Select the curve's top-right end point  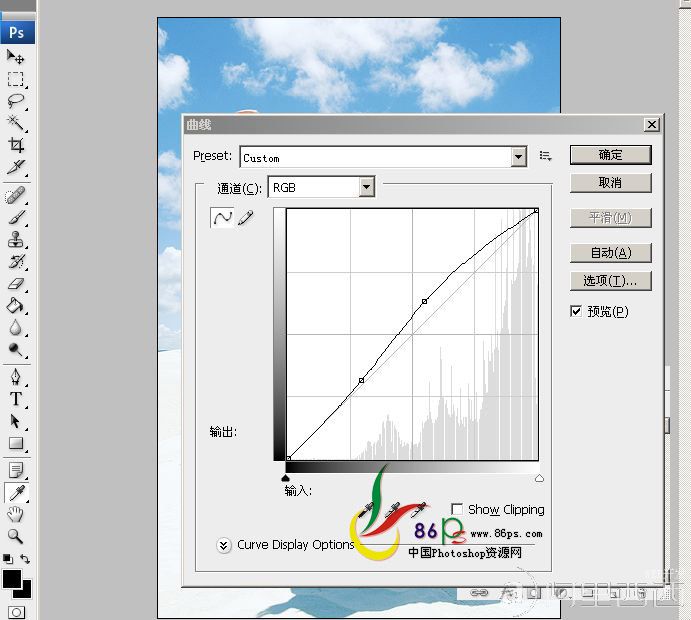click(536, 211)
